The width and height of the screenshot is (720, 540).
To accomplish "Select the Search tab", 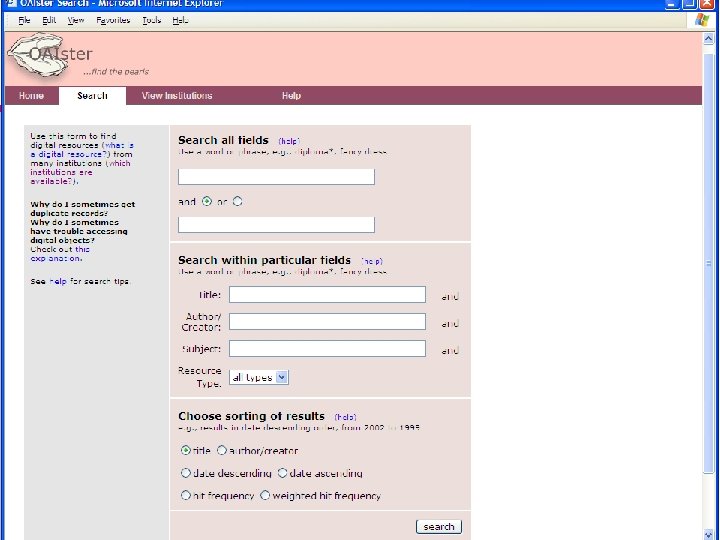I will tap(92, 96).
